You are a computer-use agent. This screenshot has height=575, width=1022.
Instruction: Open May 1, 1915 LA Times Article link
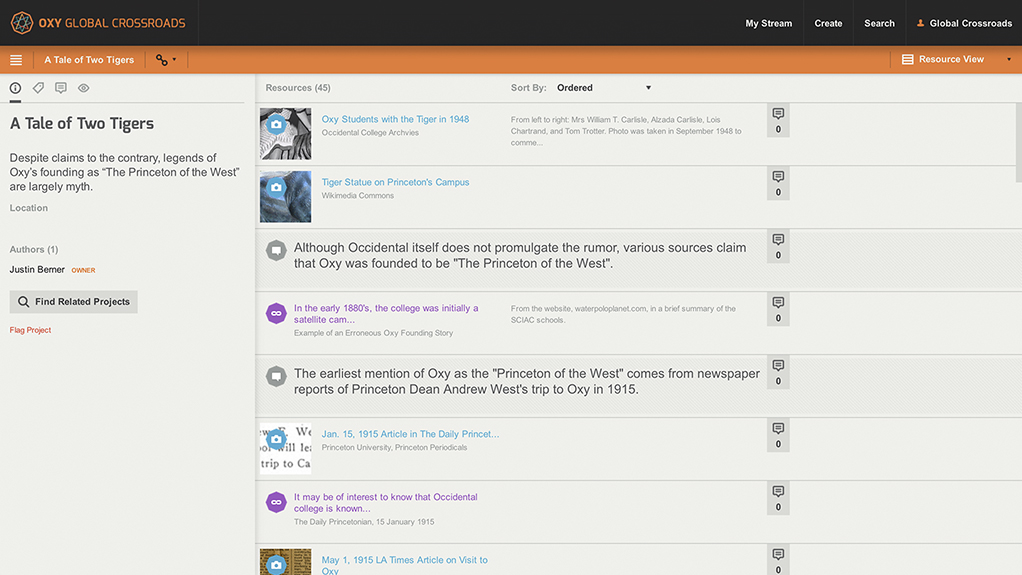pyautogui.click(x=404, y=565)
